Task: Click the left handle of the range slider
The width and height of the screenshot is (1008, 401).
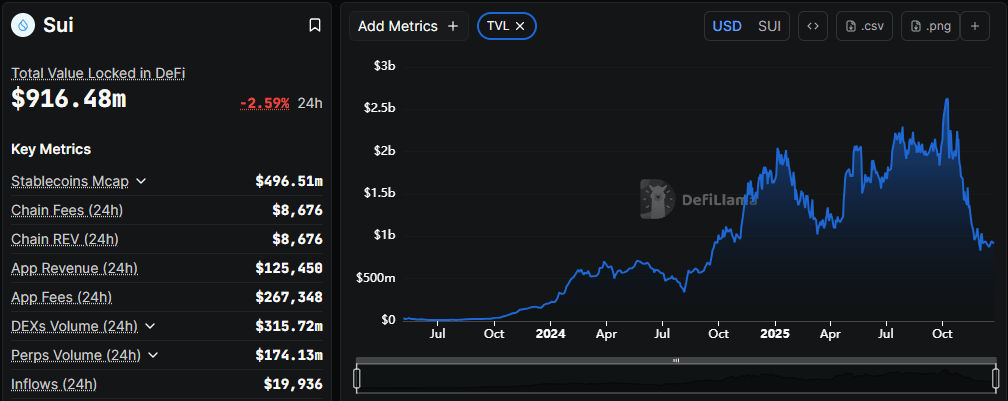Action: 357,377
